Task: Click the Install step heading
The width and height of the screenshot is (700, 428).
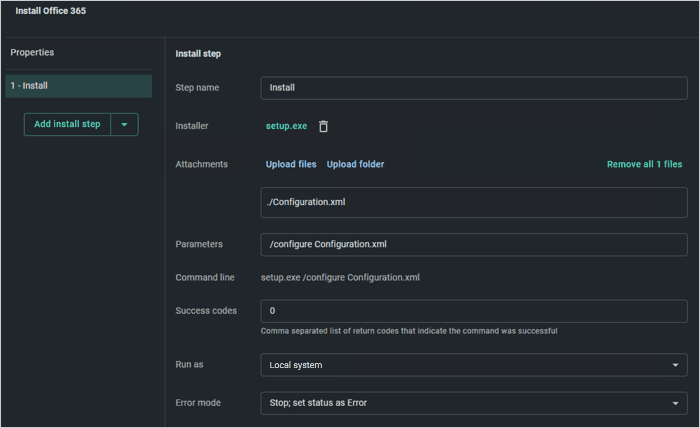Action: point(198,54)
